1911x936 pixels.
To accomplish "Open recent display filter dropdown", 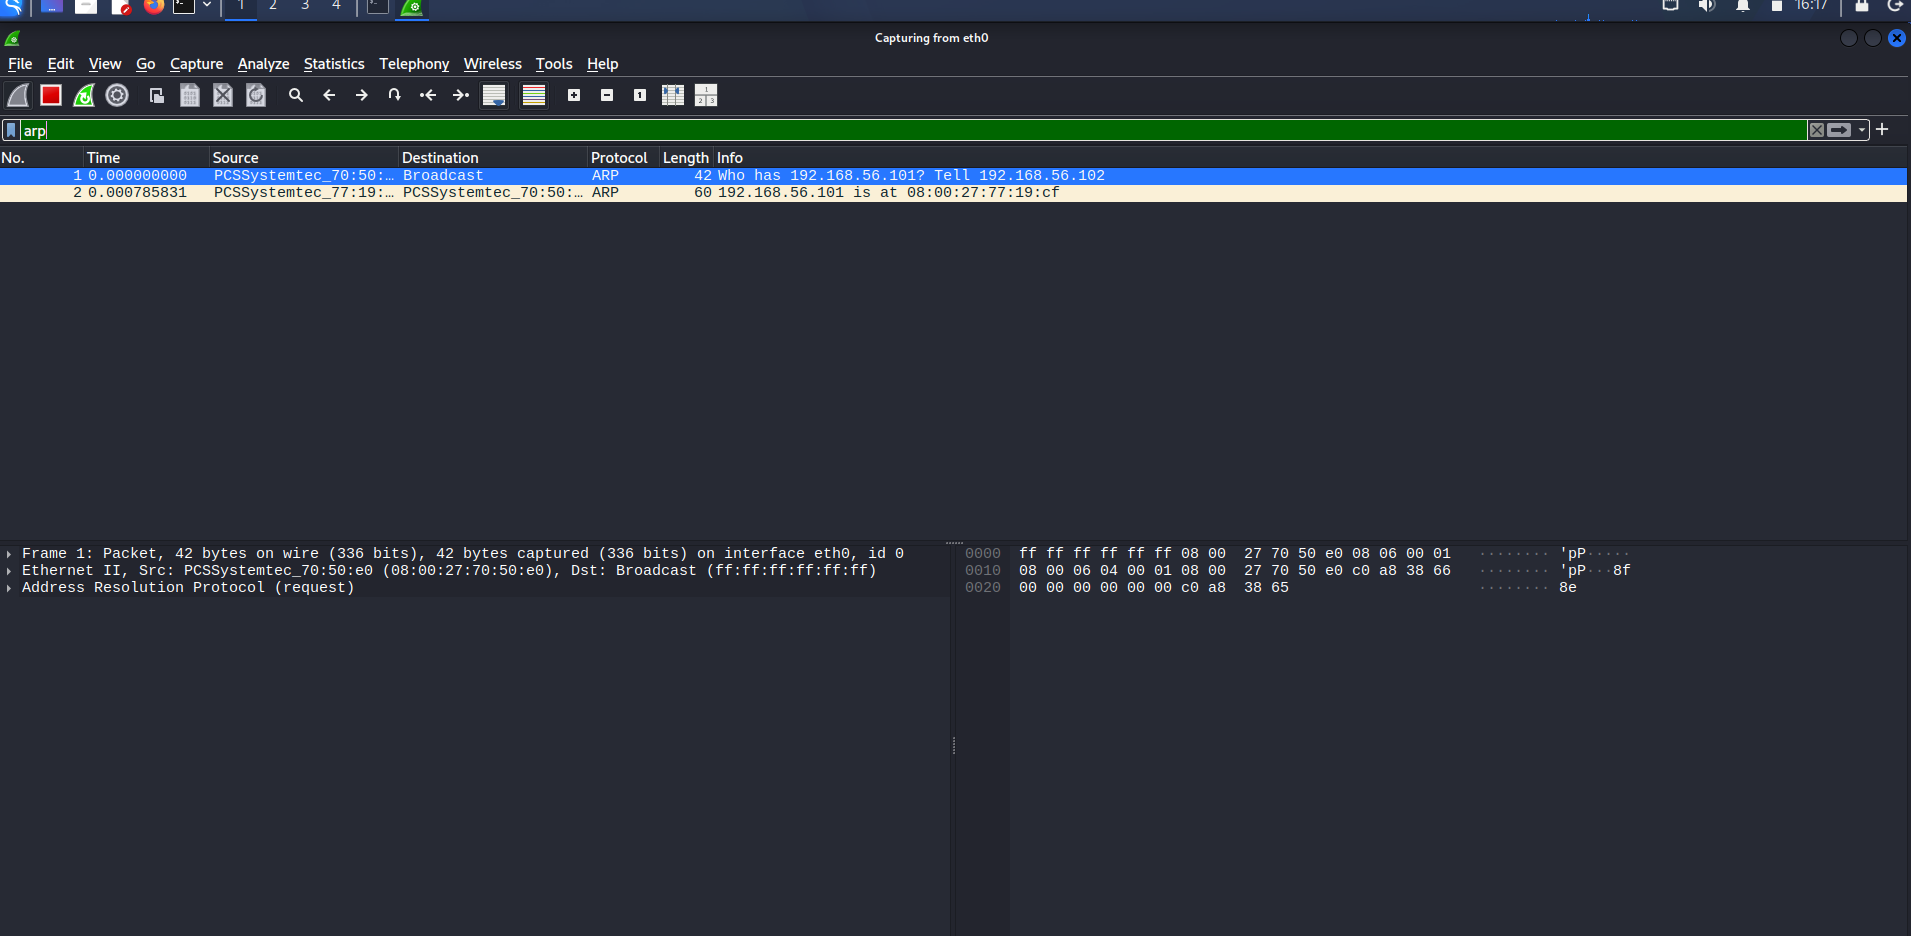I will 1862,130.
